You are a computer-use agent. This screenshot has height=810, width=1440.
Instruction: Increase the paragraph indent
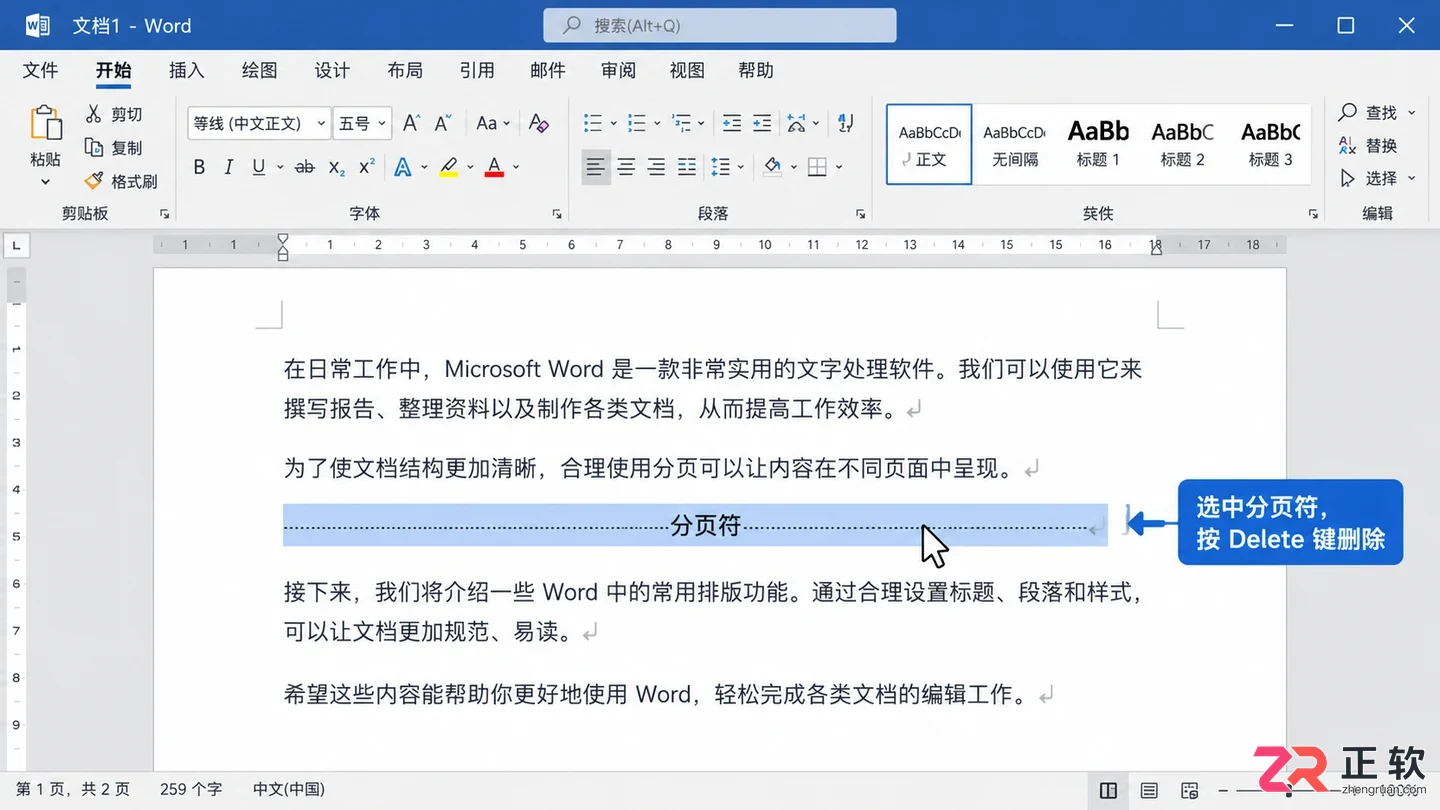click(762, 123)
